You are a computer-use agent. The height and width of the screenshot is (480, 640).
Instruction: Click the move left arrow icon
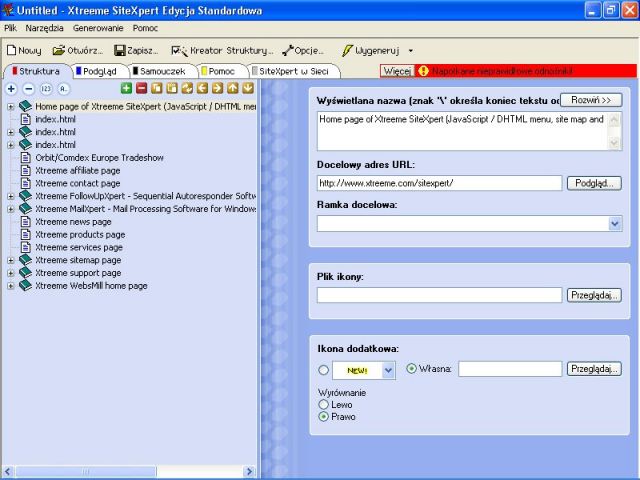click(x=202, y=88)
